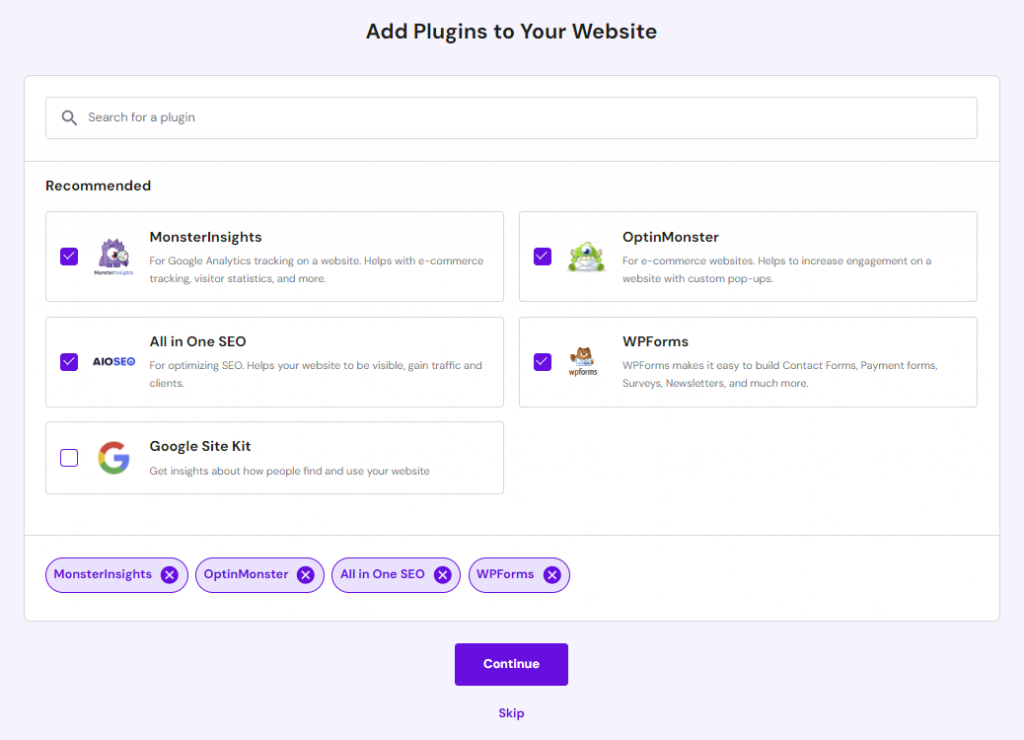Click the search magnifier icon
Image resolution: width=1024 pixels, height=740 pixels.
click(x=69, y=117)
